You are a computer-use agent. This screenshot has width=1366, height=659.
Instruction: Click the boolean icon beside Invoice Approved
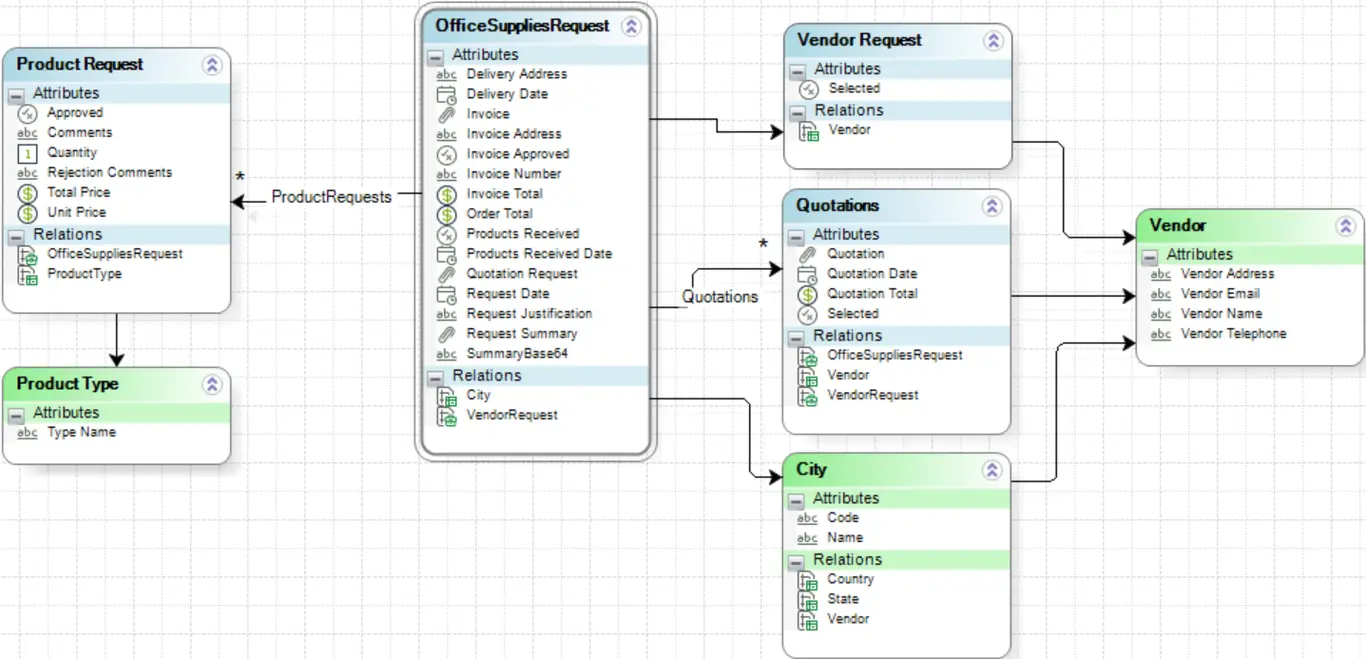click(x=447, y=155)
